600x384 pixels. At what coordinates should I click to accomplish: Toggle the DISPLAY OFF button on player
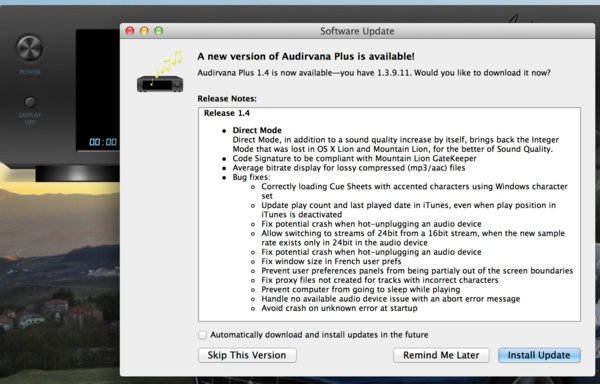coord(30,102)
